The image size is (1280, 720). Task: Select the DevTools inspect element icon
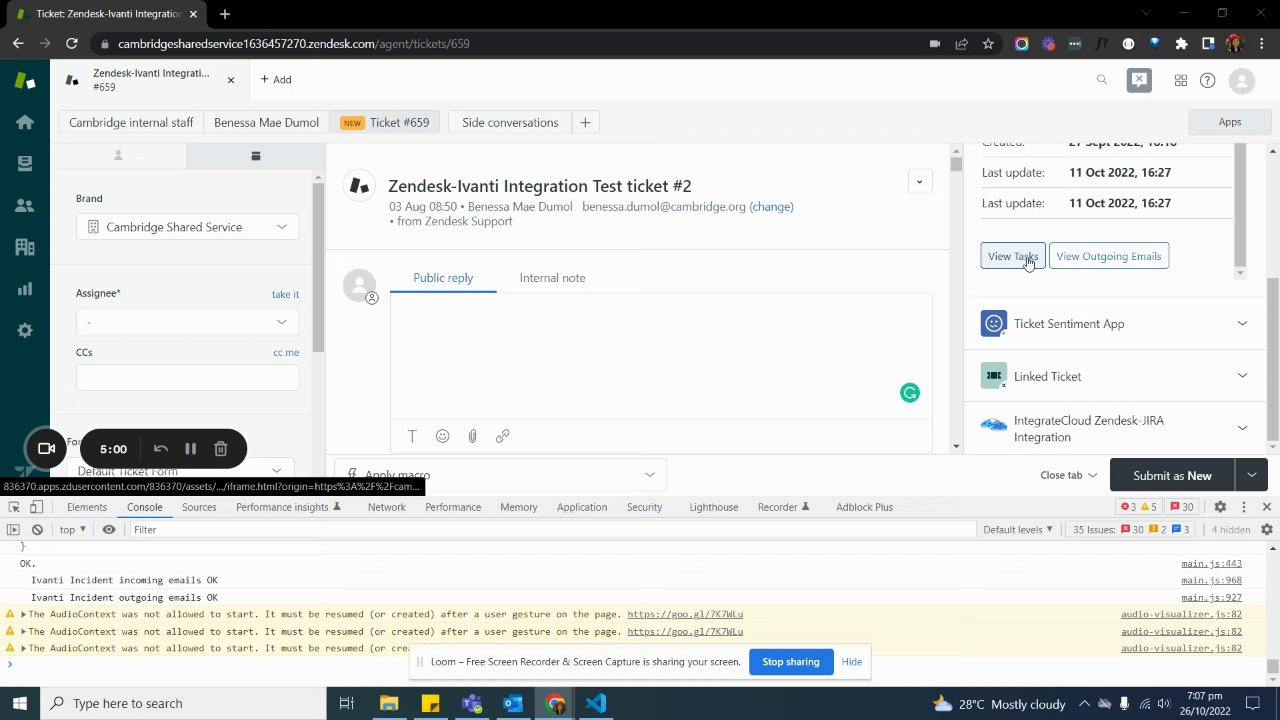tap(13, 507)
